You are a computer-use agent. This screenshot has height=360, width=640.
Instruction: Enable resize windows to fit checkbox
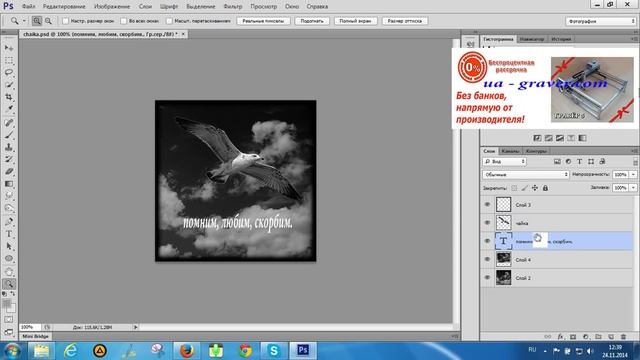click(x=65, y=21)
